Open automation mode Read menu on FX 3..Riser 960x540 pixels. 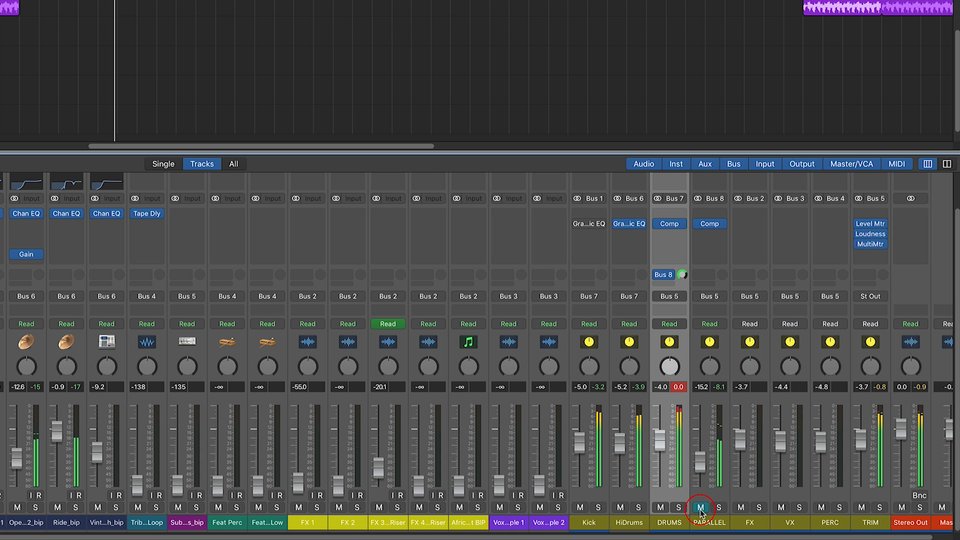coord(388,324)
